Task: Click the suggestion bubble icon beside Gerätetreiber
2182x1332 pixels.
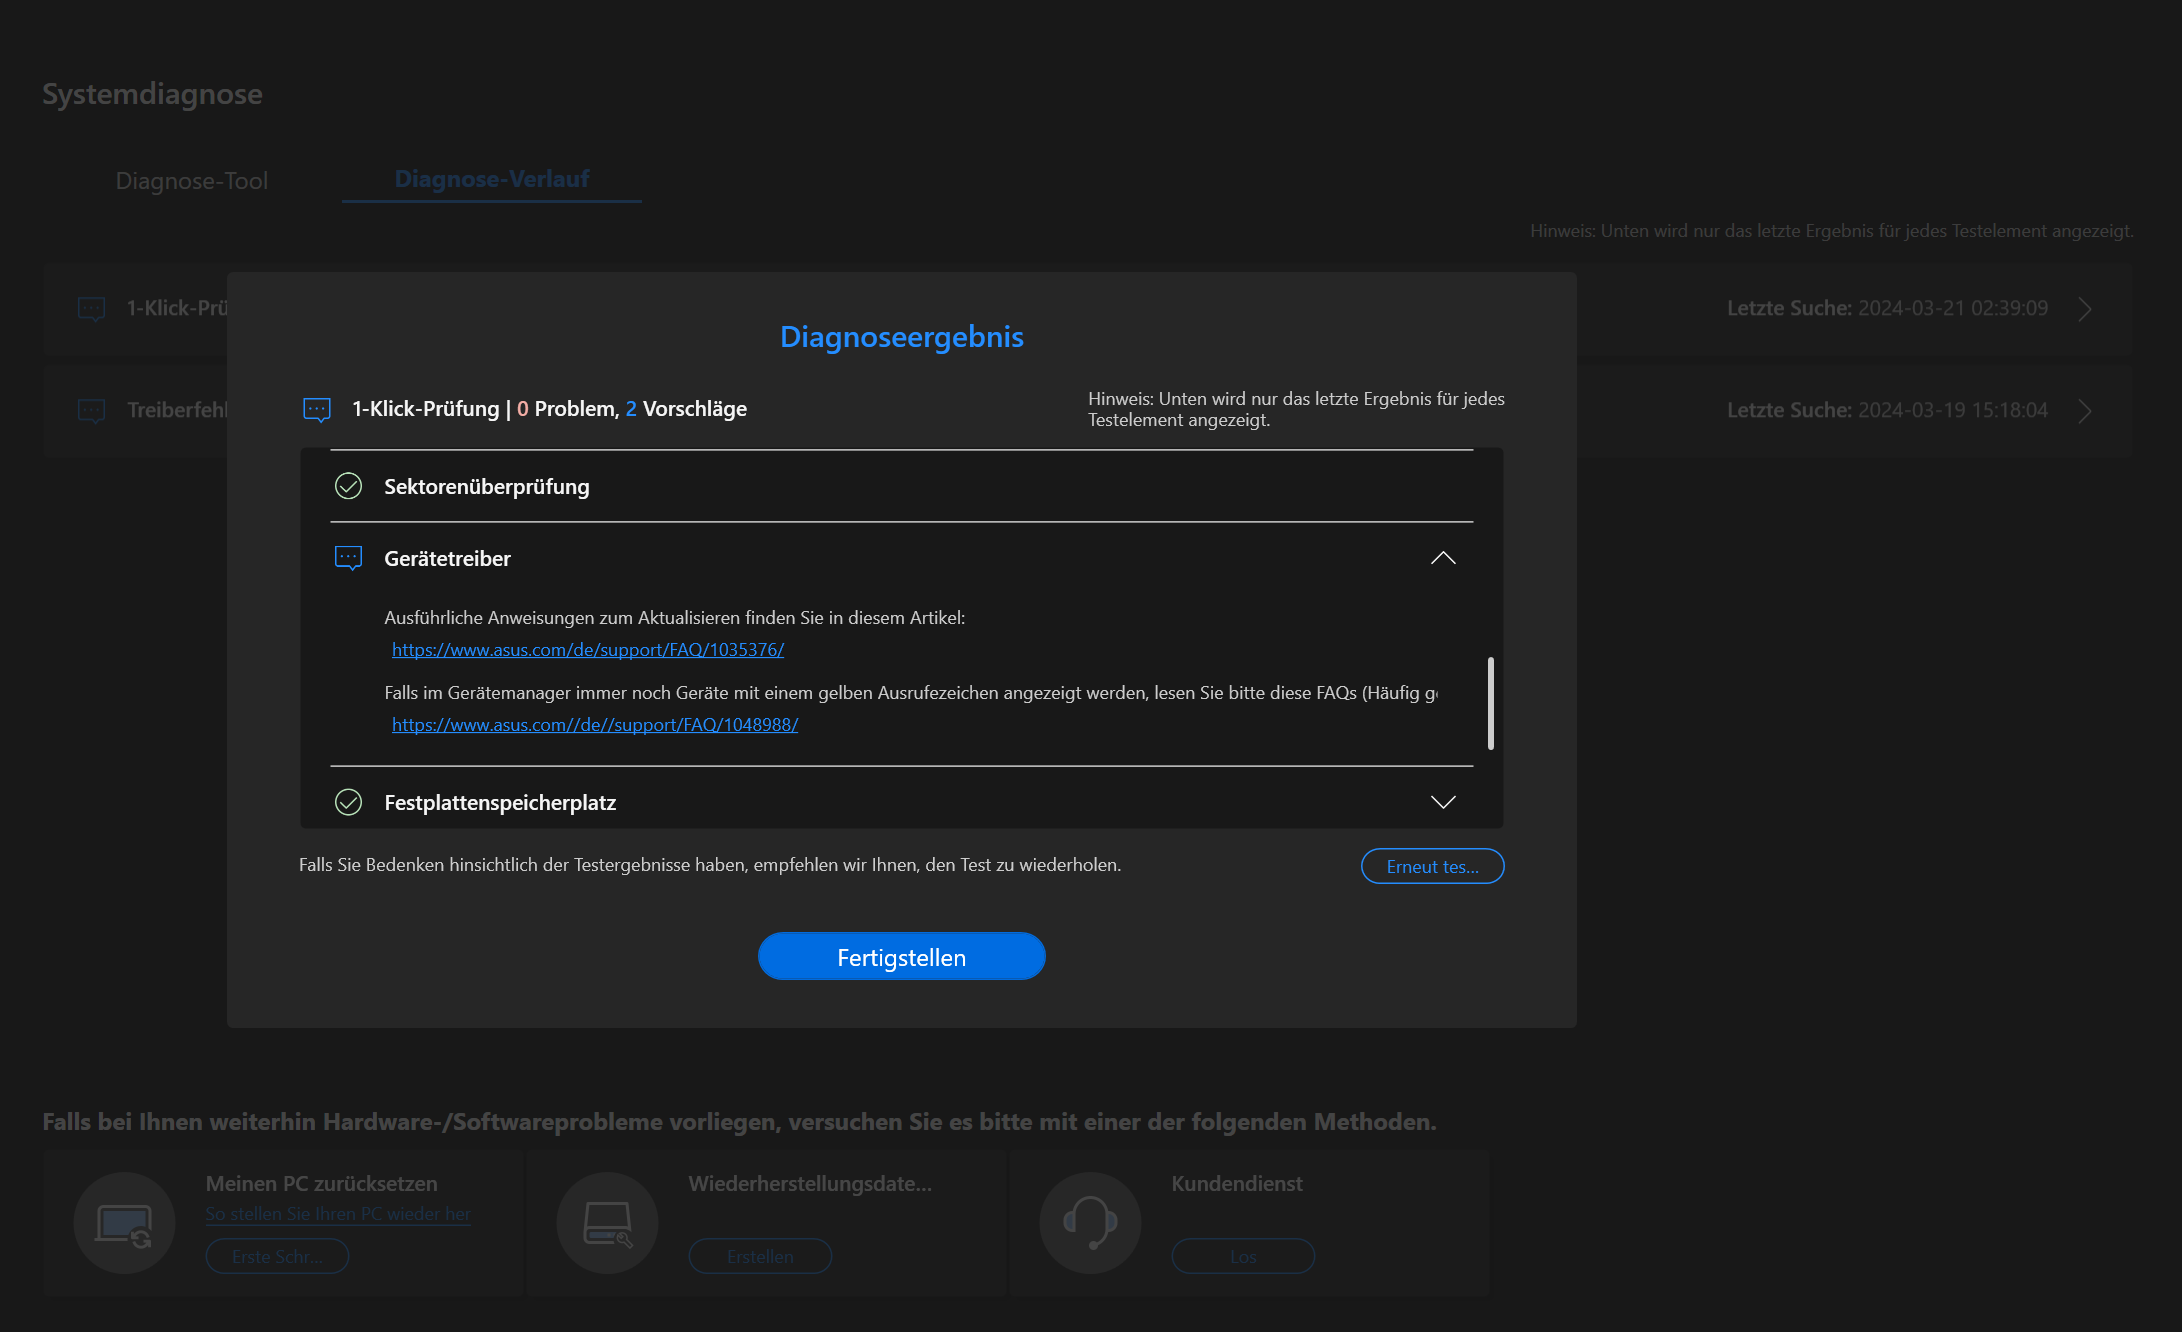Action: [x=348, y=558]
